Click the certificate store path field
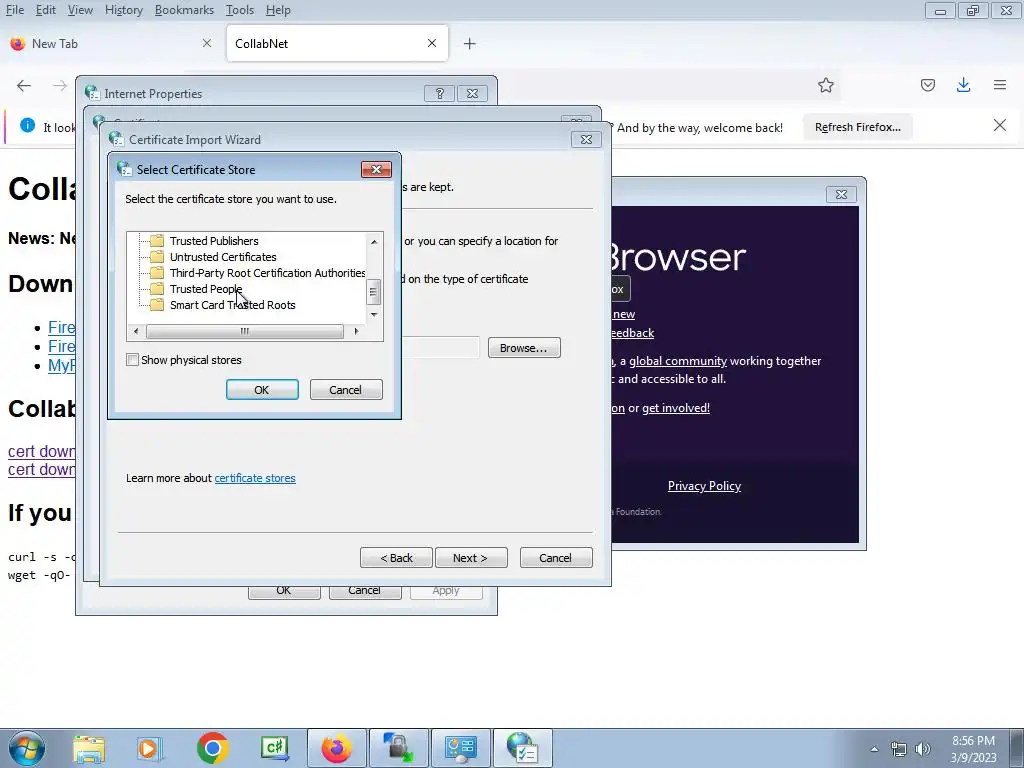This screenshot has height=768, width=1024. pos(440,347)
